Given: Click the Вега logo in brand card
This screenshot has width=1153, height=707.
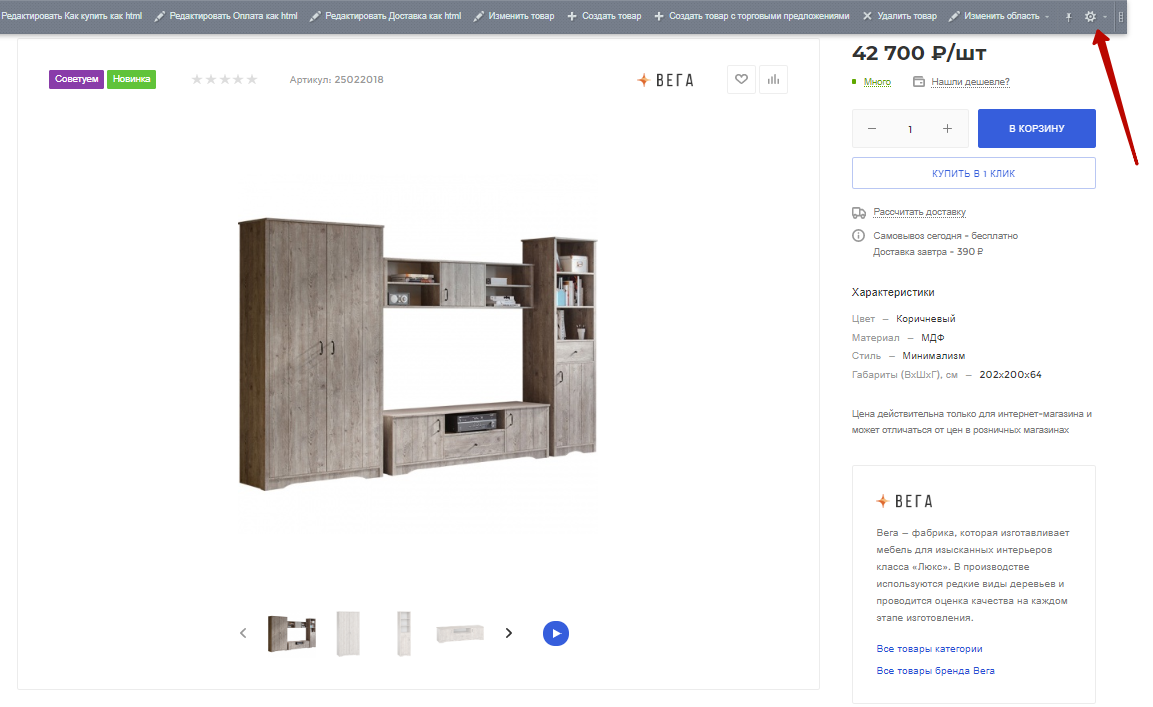Looking at the screenshot, I should click(904, 501).
